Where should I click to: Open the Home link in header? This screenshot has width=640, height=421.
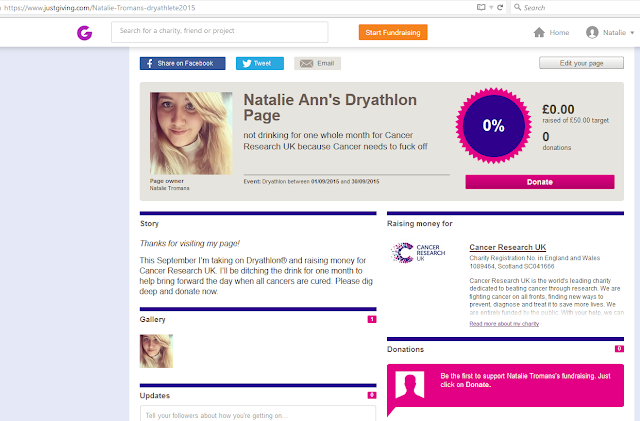click(559, 32)
